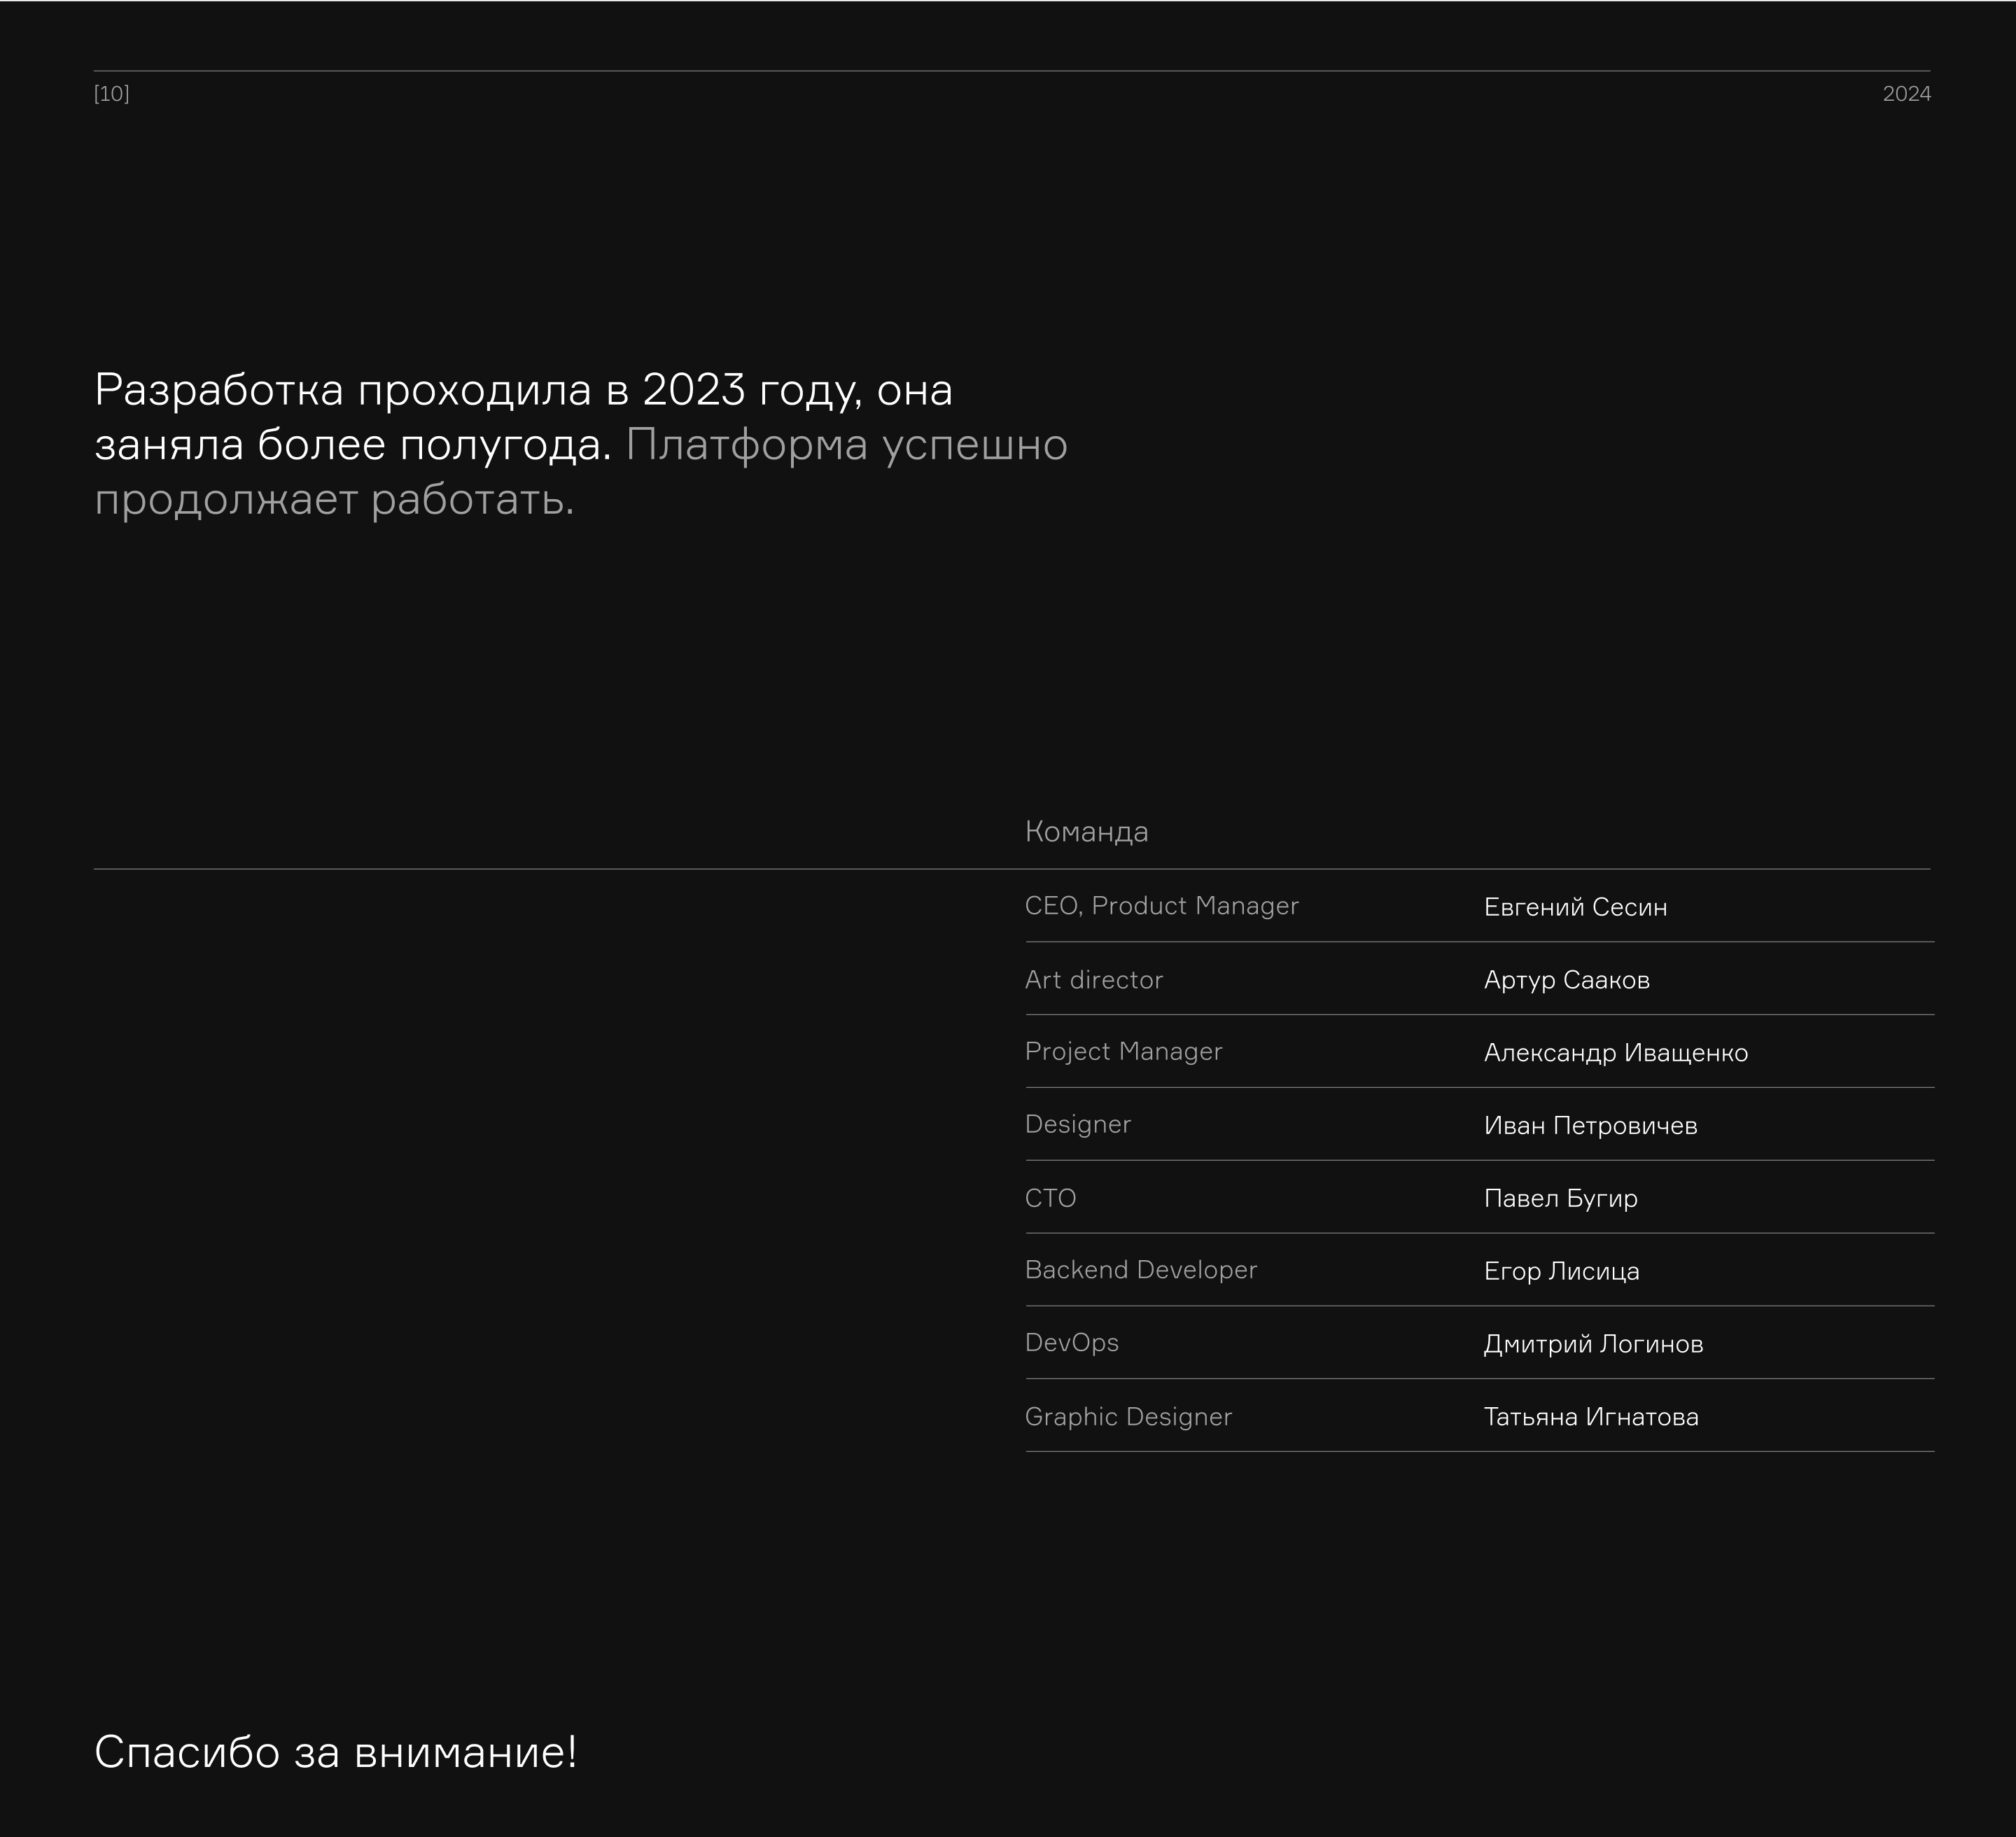Click the name Евгений Сесин

pos(1575,908)
